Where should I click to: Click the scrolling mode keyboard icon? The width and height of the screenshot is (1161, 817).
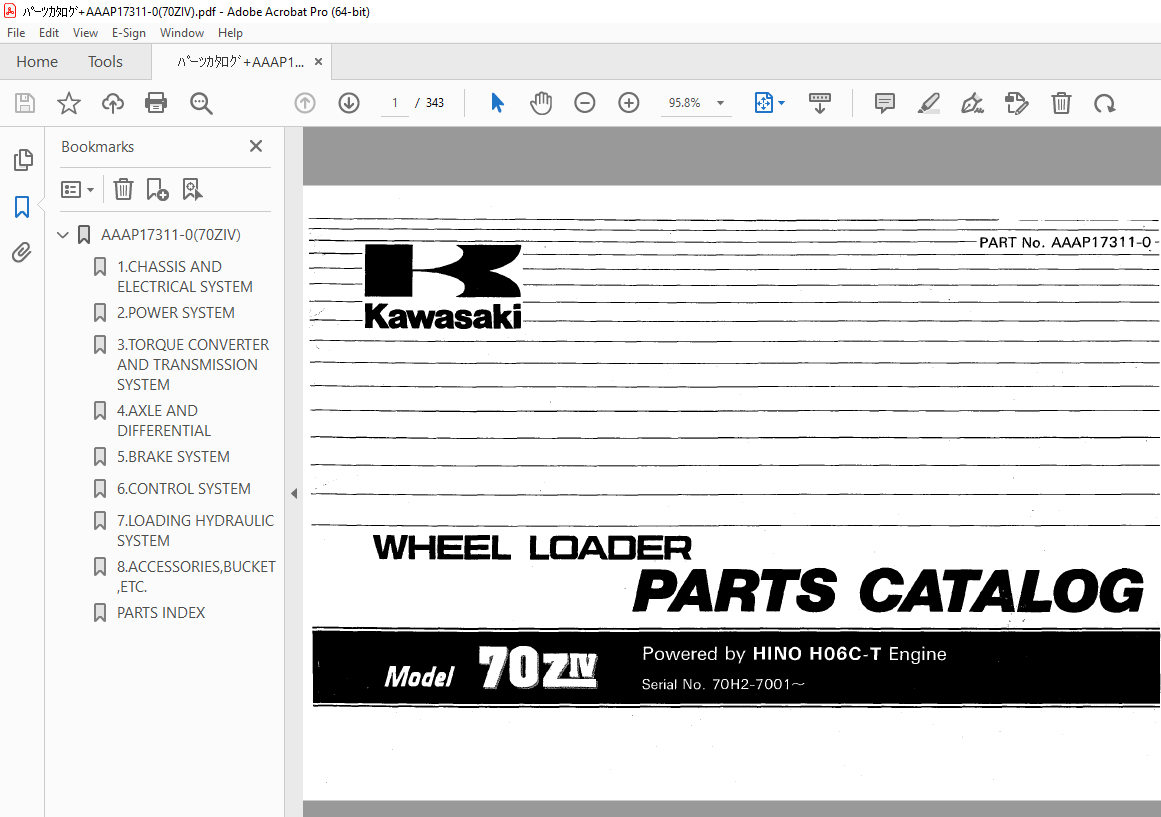coord(820,103)
